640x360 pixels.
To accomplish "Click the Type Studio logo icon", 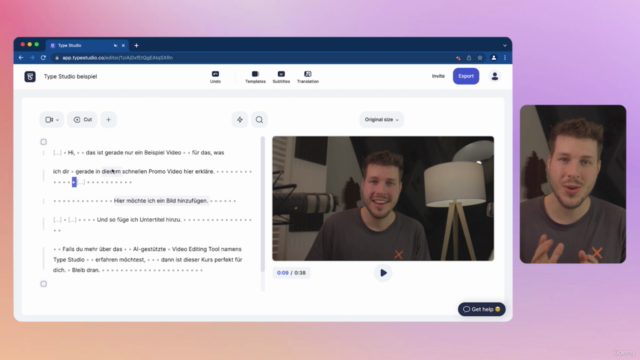I will [30, 76].
